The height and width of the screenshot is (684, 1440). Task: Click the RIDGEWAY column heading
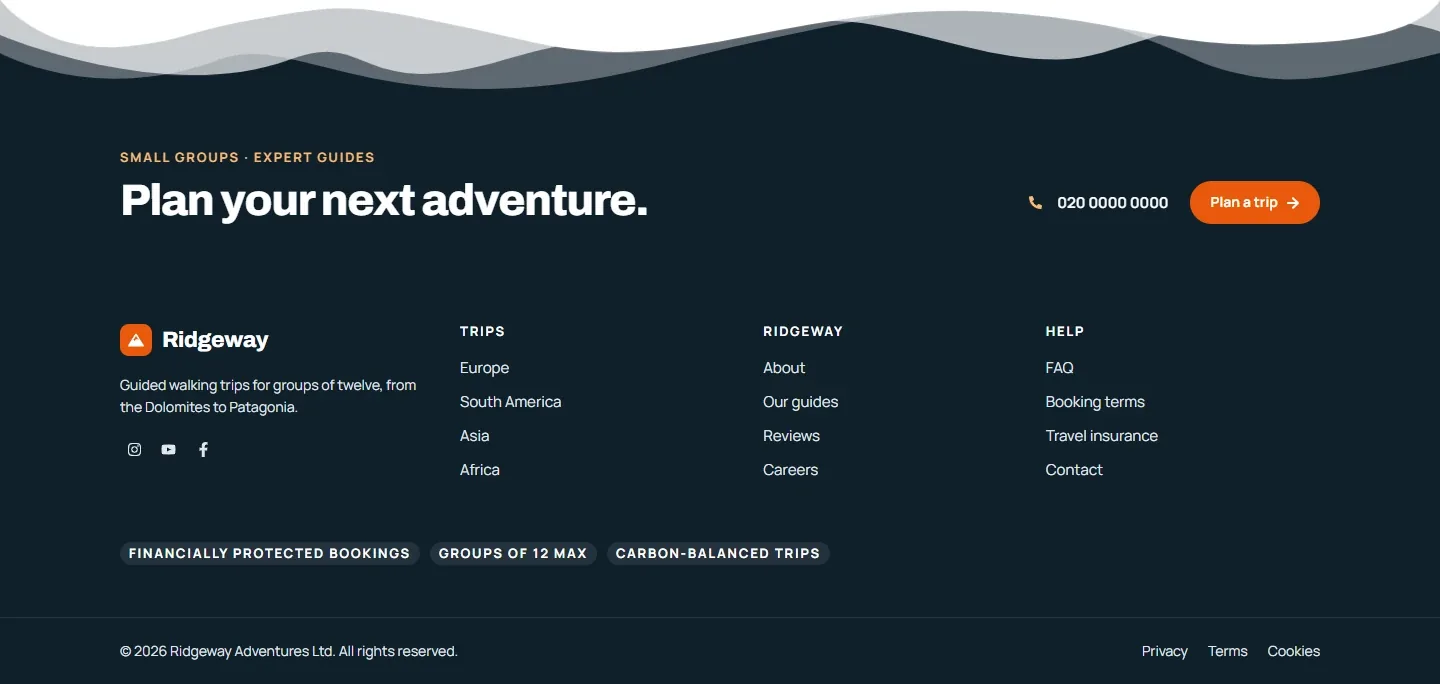[803, 331]
